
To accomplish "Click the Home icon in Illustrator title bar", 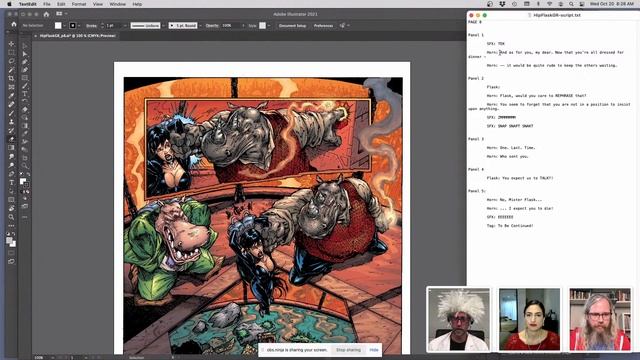I will (46, 14).
